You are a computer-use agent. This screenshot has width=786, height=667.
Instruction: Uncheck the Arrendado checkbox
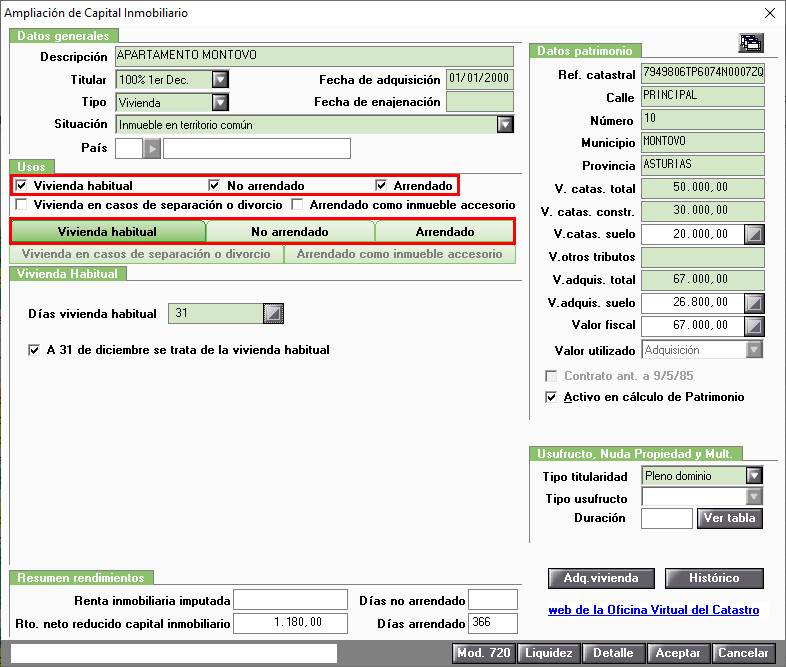381,185
